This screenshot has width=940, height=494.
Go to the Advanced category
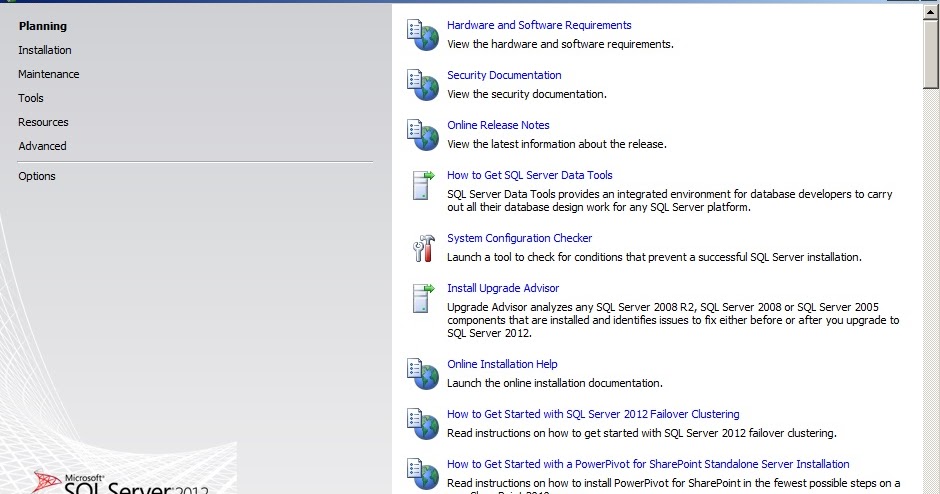pyautogui.click(x=42, y=146)
